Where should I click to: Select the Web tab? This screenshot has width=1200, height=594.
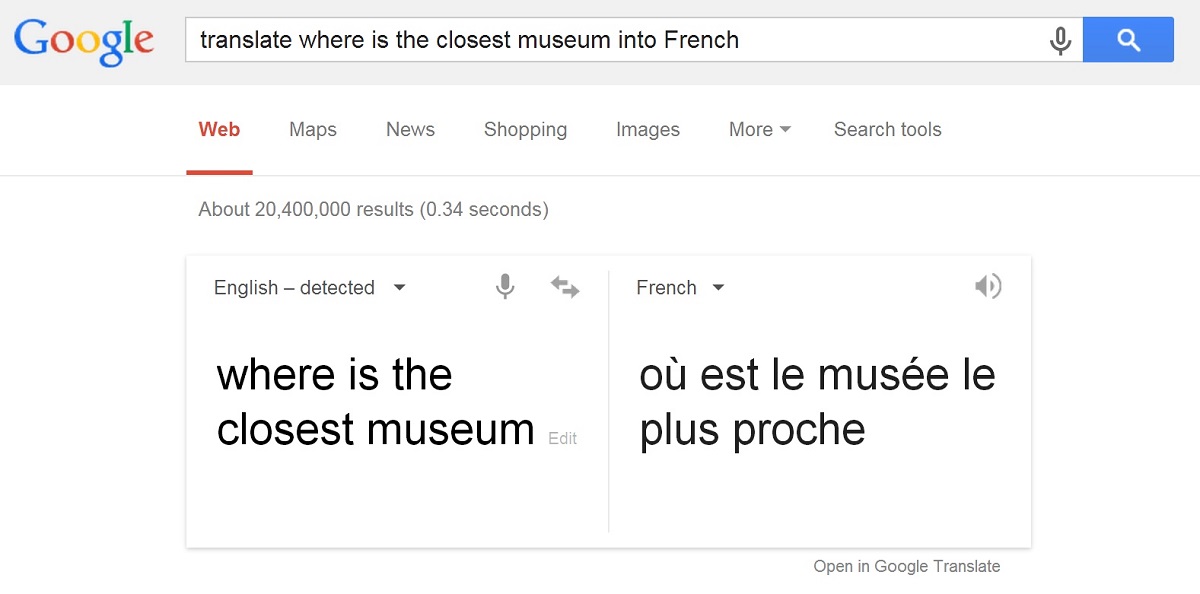[219, 129]
